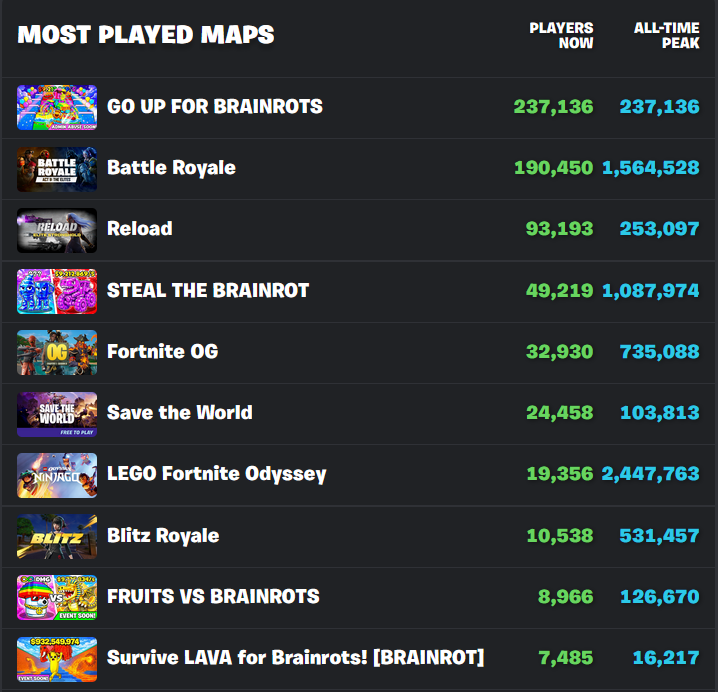This screenshot has height=692, width=718.
Task: Open the Blitz Royale title
Action: click(x=163, y=536)
